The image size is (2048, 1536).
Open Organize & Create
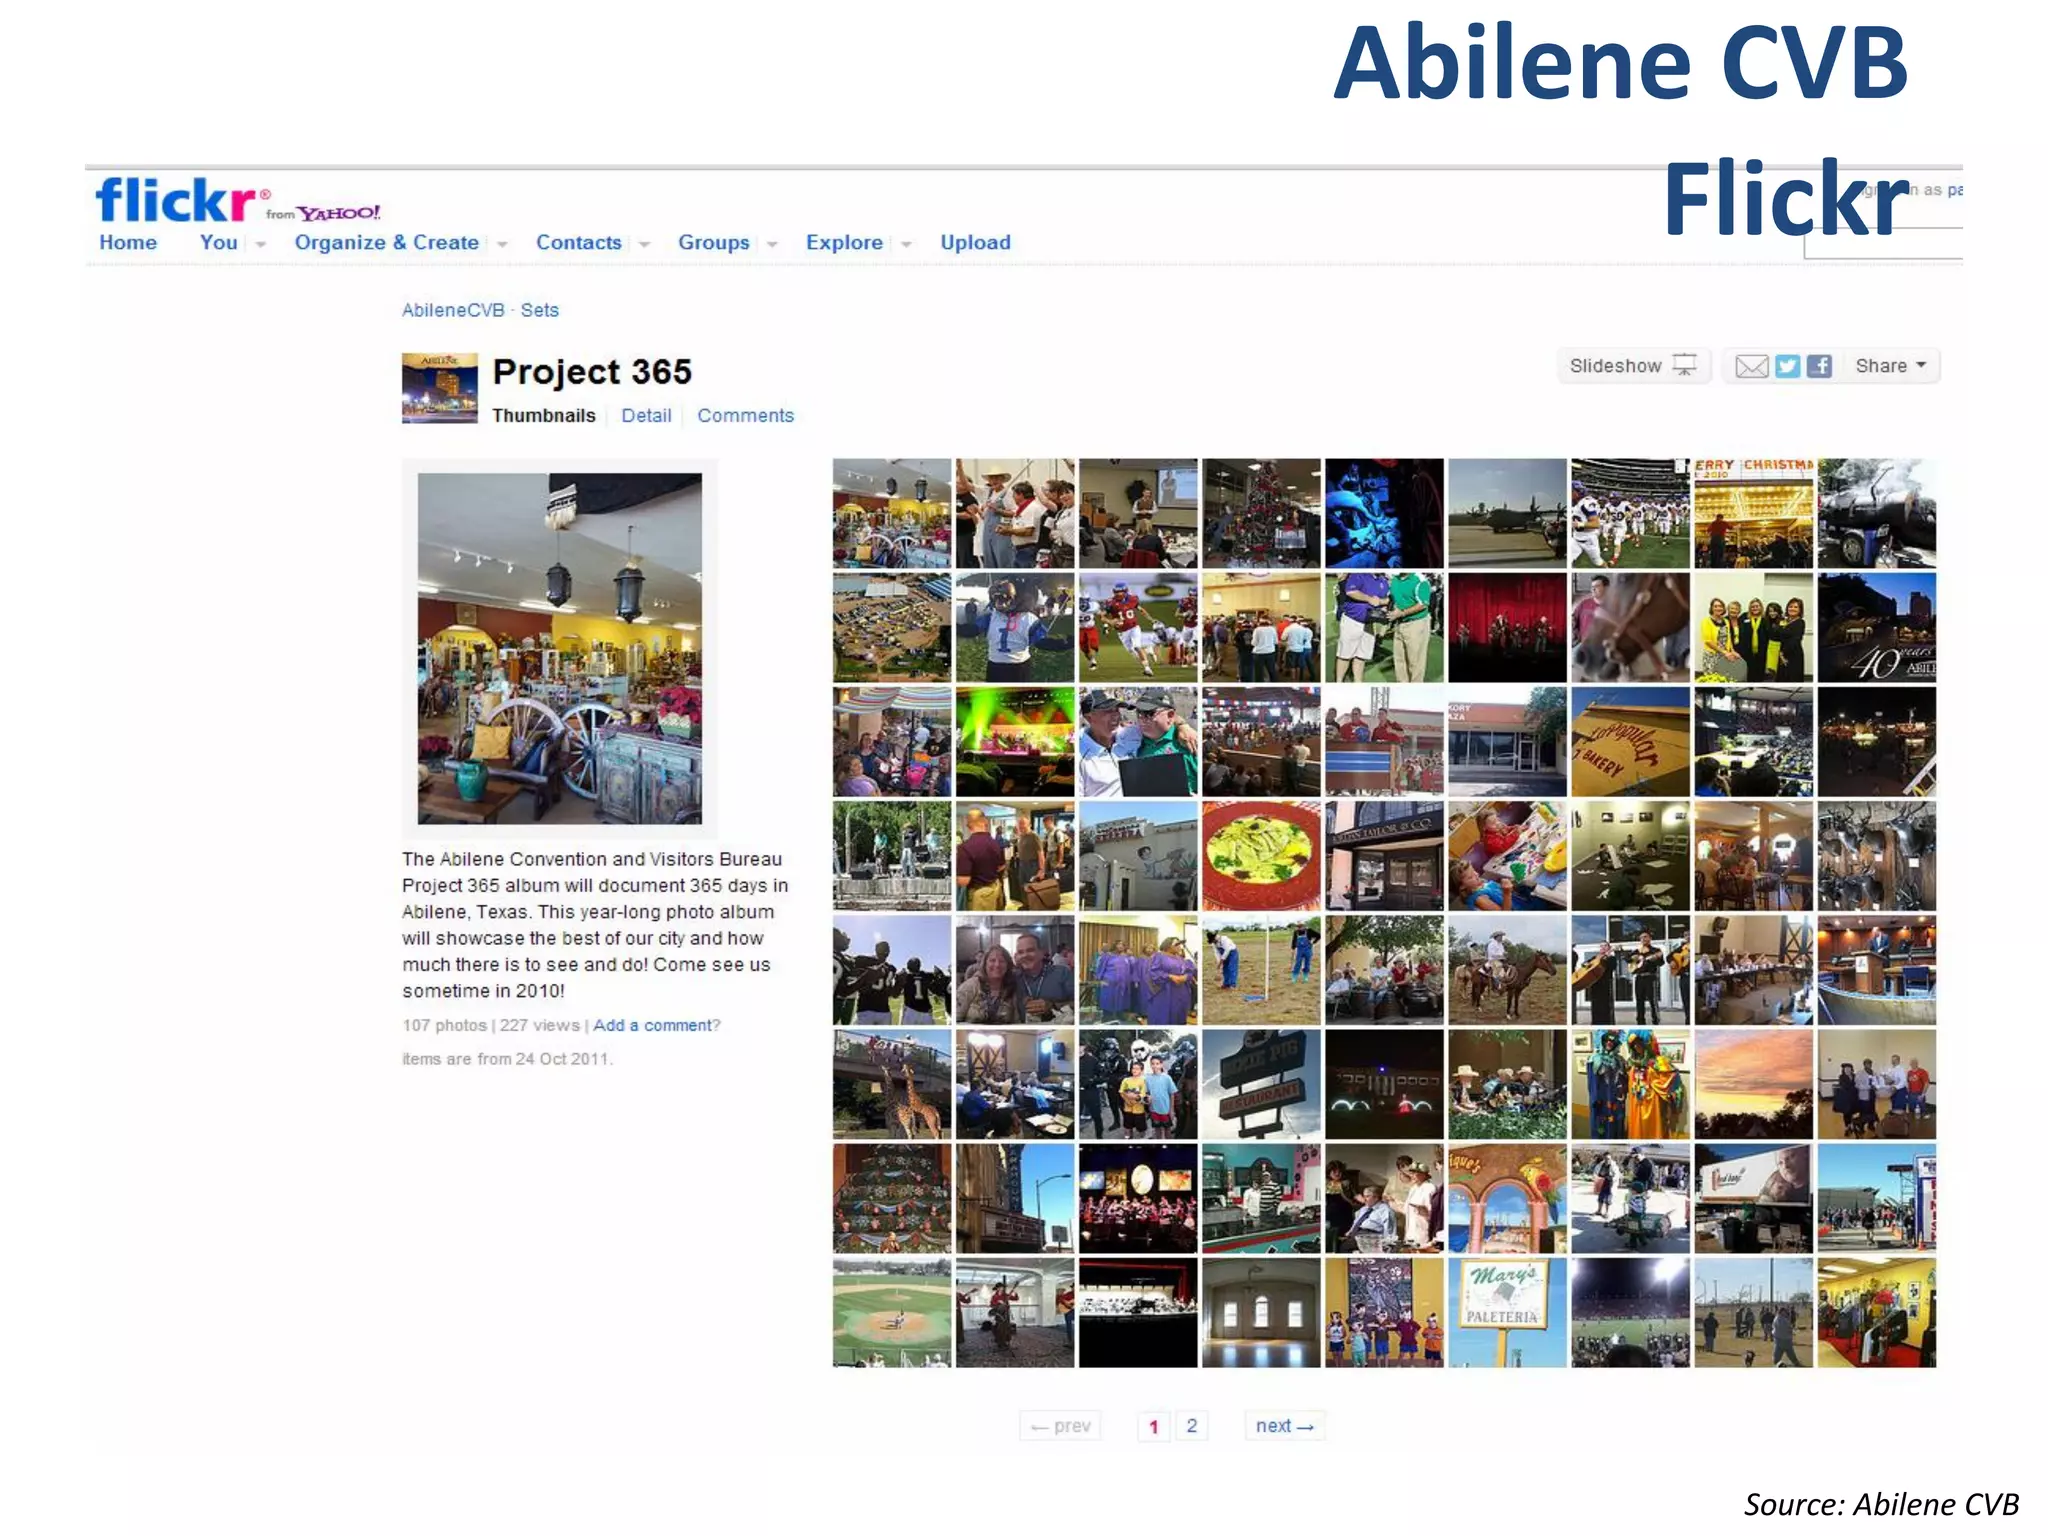[x=386, y=242]
